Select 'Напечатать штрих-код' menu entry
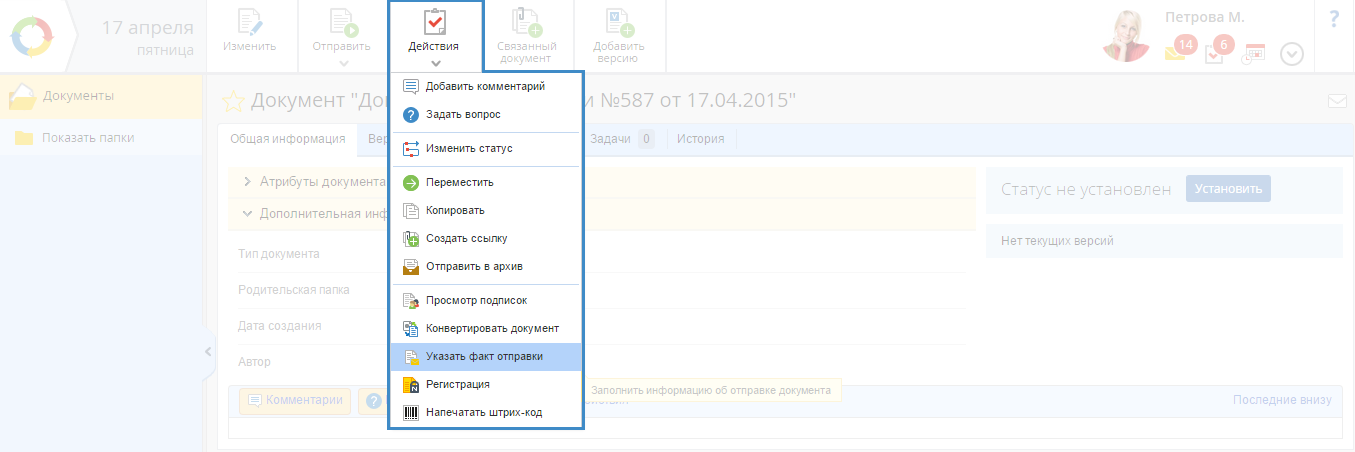This screenshot has width=1355, height=452. [x=483, y=412]
